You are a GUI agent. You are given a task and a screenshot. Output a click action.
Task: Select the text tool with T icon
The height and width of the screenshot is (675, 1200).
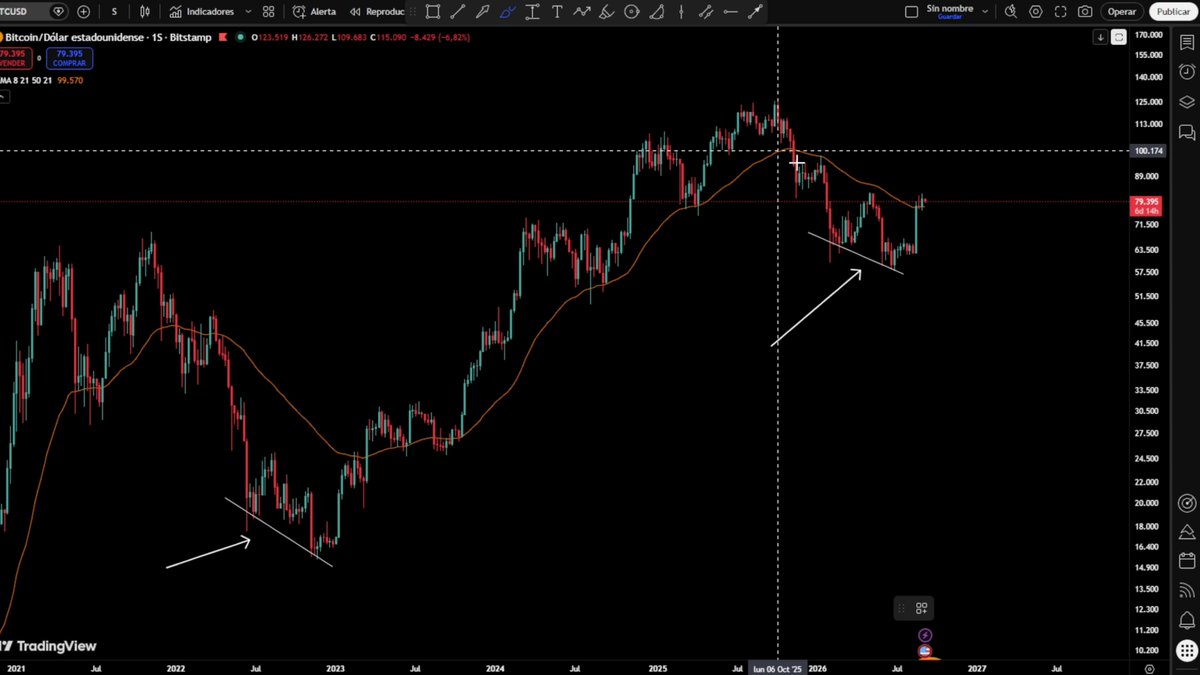coord(557,12)
